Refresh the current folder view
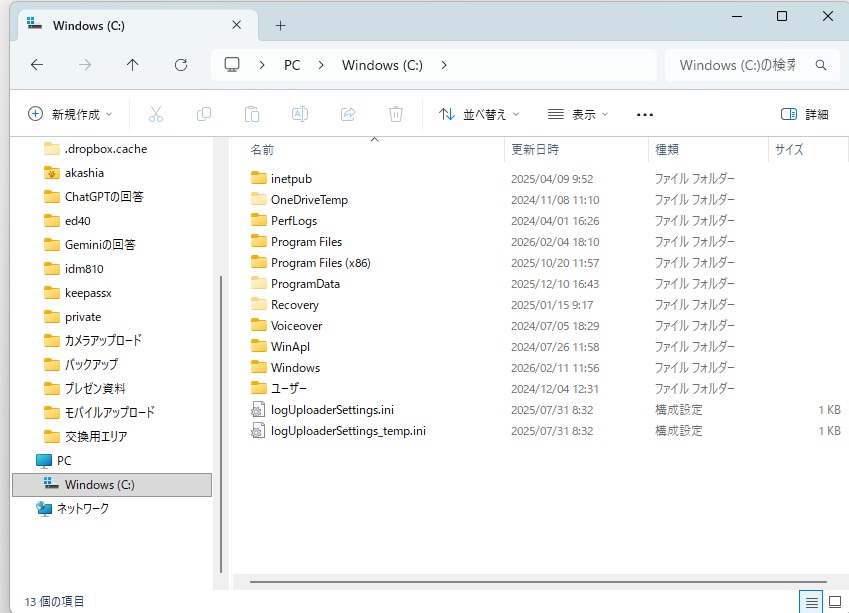Viewport: 849px width, 613px height. pos(181,65)
